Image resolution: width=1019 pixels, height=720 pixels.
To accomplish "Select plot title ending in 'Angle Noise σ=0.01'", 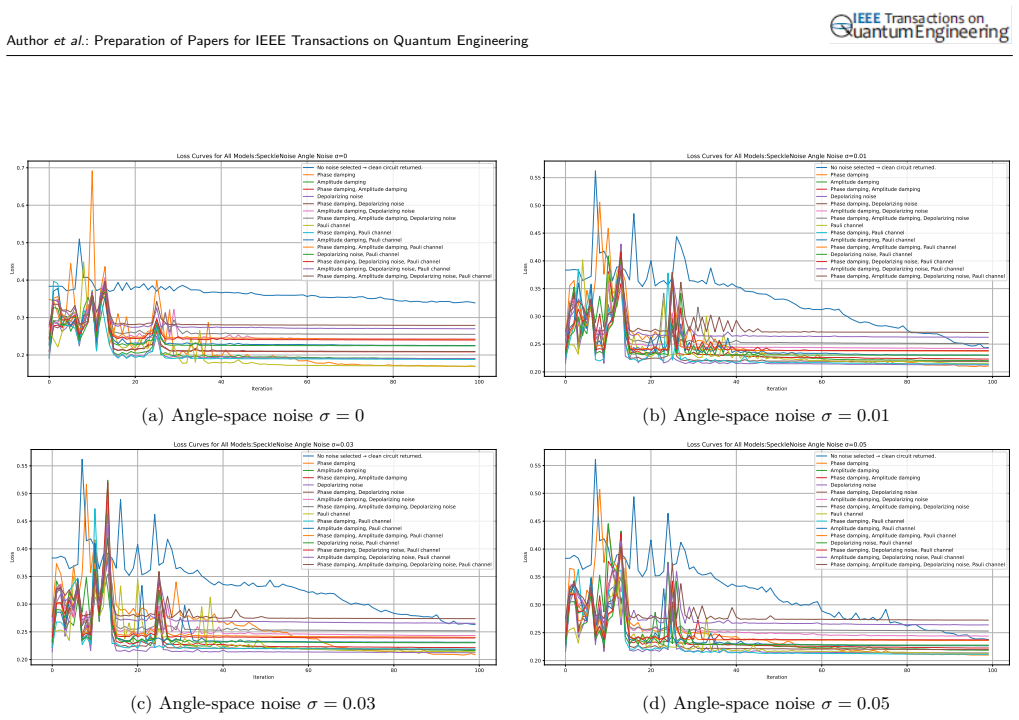I will [777, 156].
